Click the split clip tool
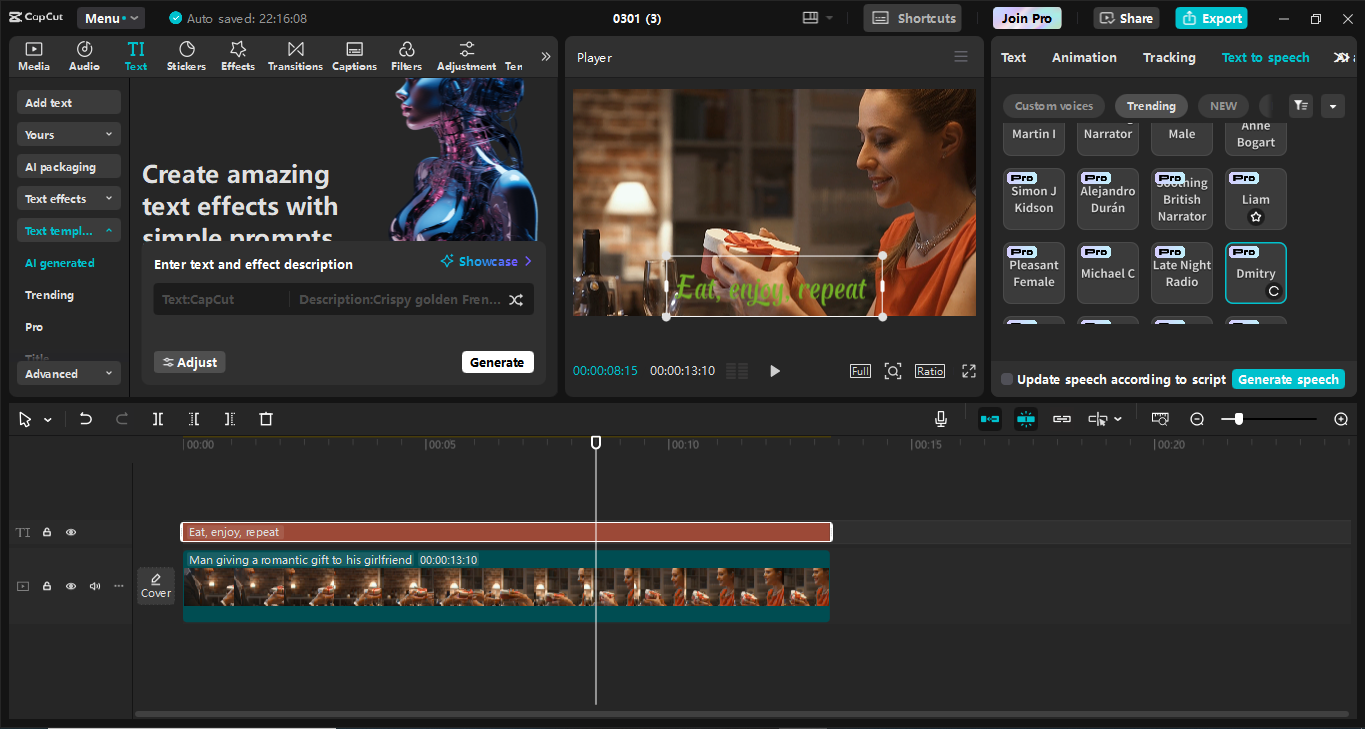This screenshot has width=1365, height=729. click(158, 419)
